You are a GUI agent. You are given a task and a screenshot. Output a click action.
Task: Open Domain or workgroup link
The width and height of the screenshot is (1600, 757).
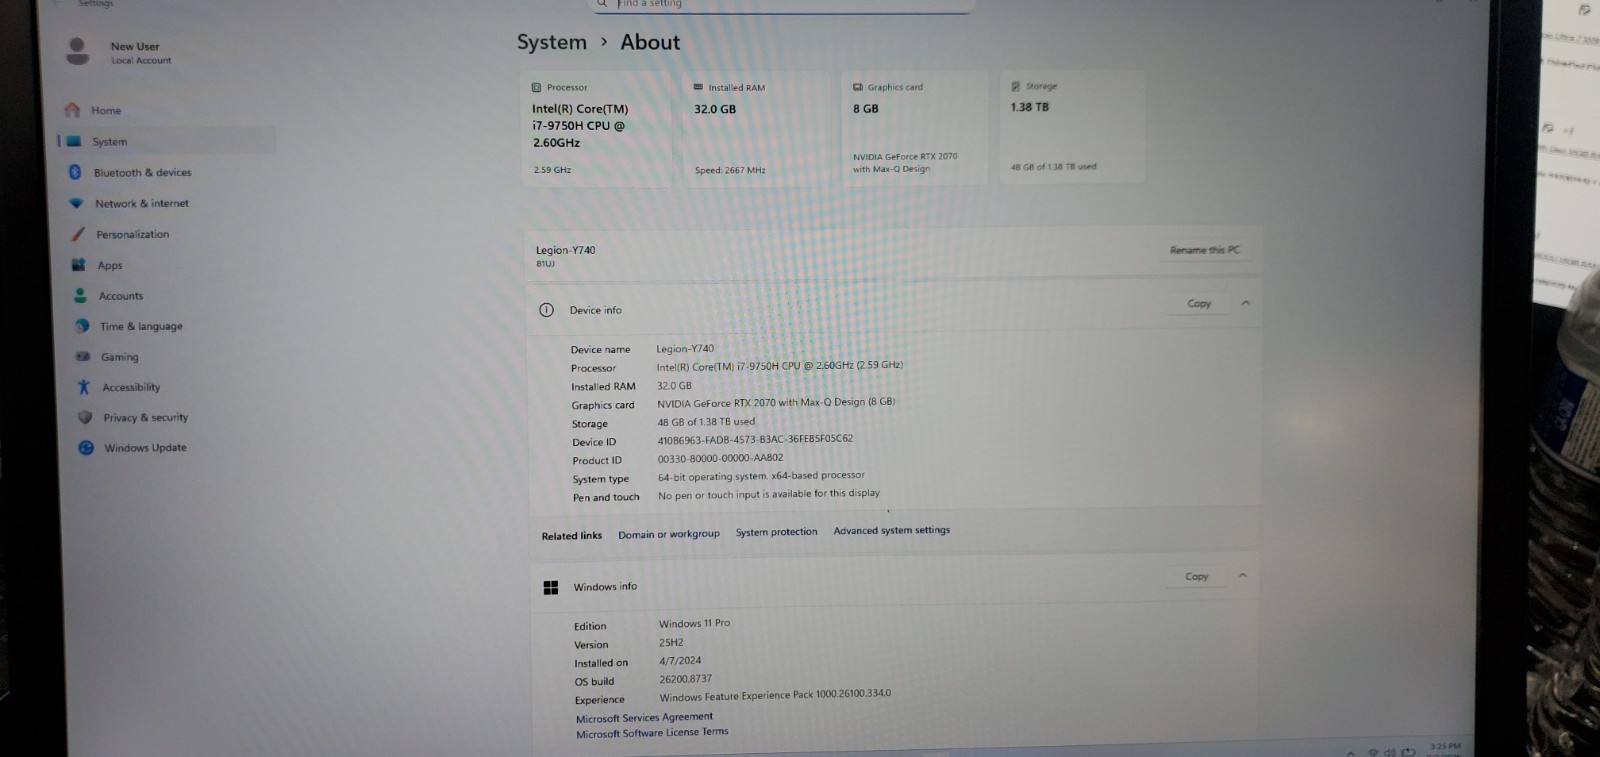pos(669,534)
